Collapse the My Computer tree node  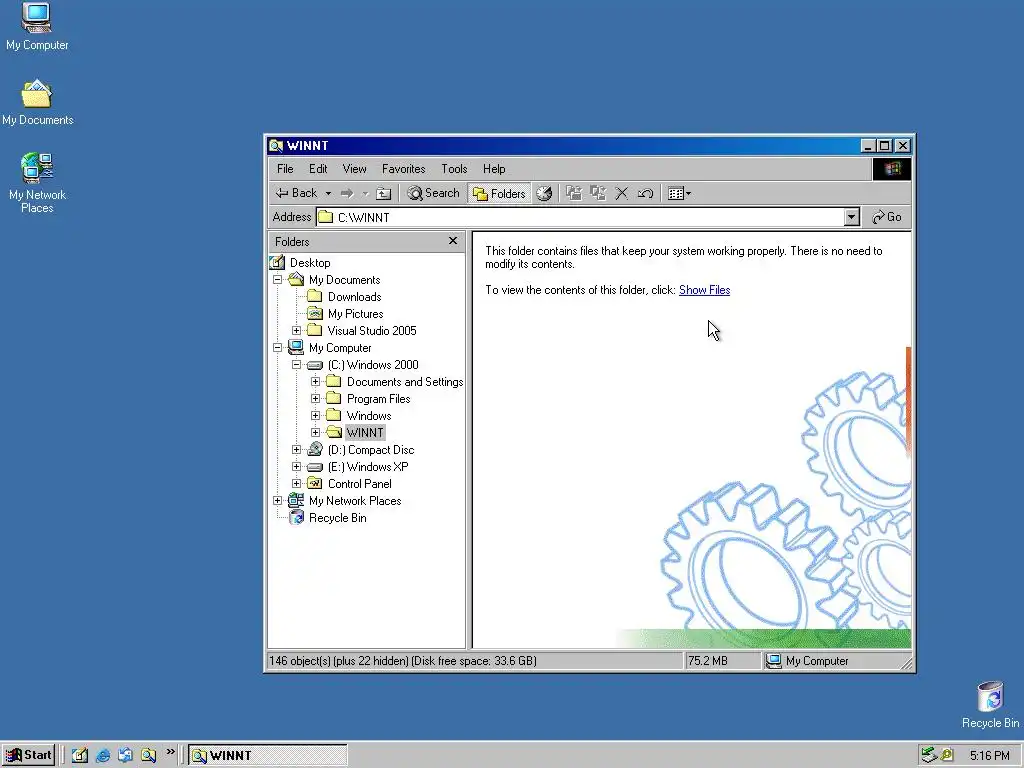pos(278,347)
